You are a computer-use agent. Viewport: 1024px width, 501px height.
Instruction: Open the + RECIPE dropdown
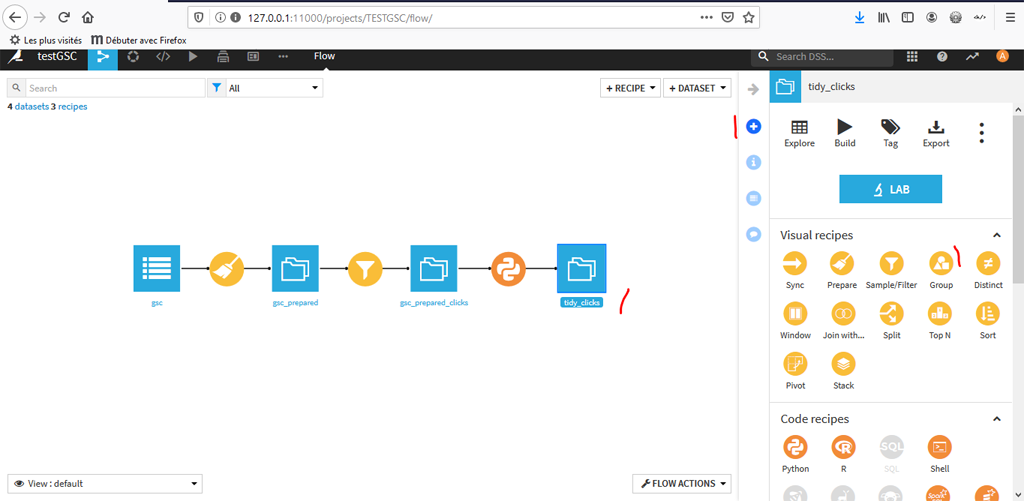click(x=630, y=88)
